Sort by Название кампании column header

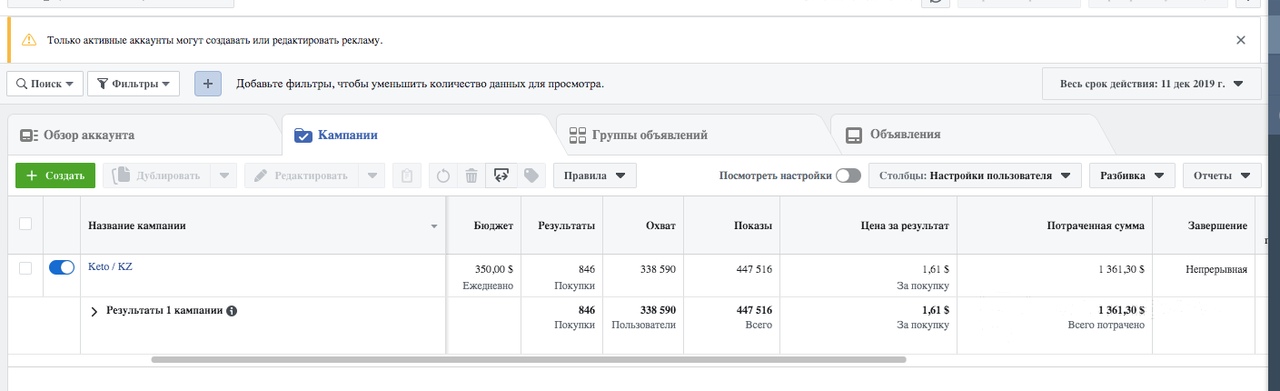136,226
